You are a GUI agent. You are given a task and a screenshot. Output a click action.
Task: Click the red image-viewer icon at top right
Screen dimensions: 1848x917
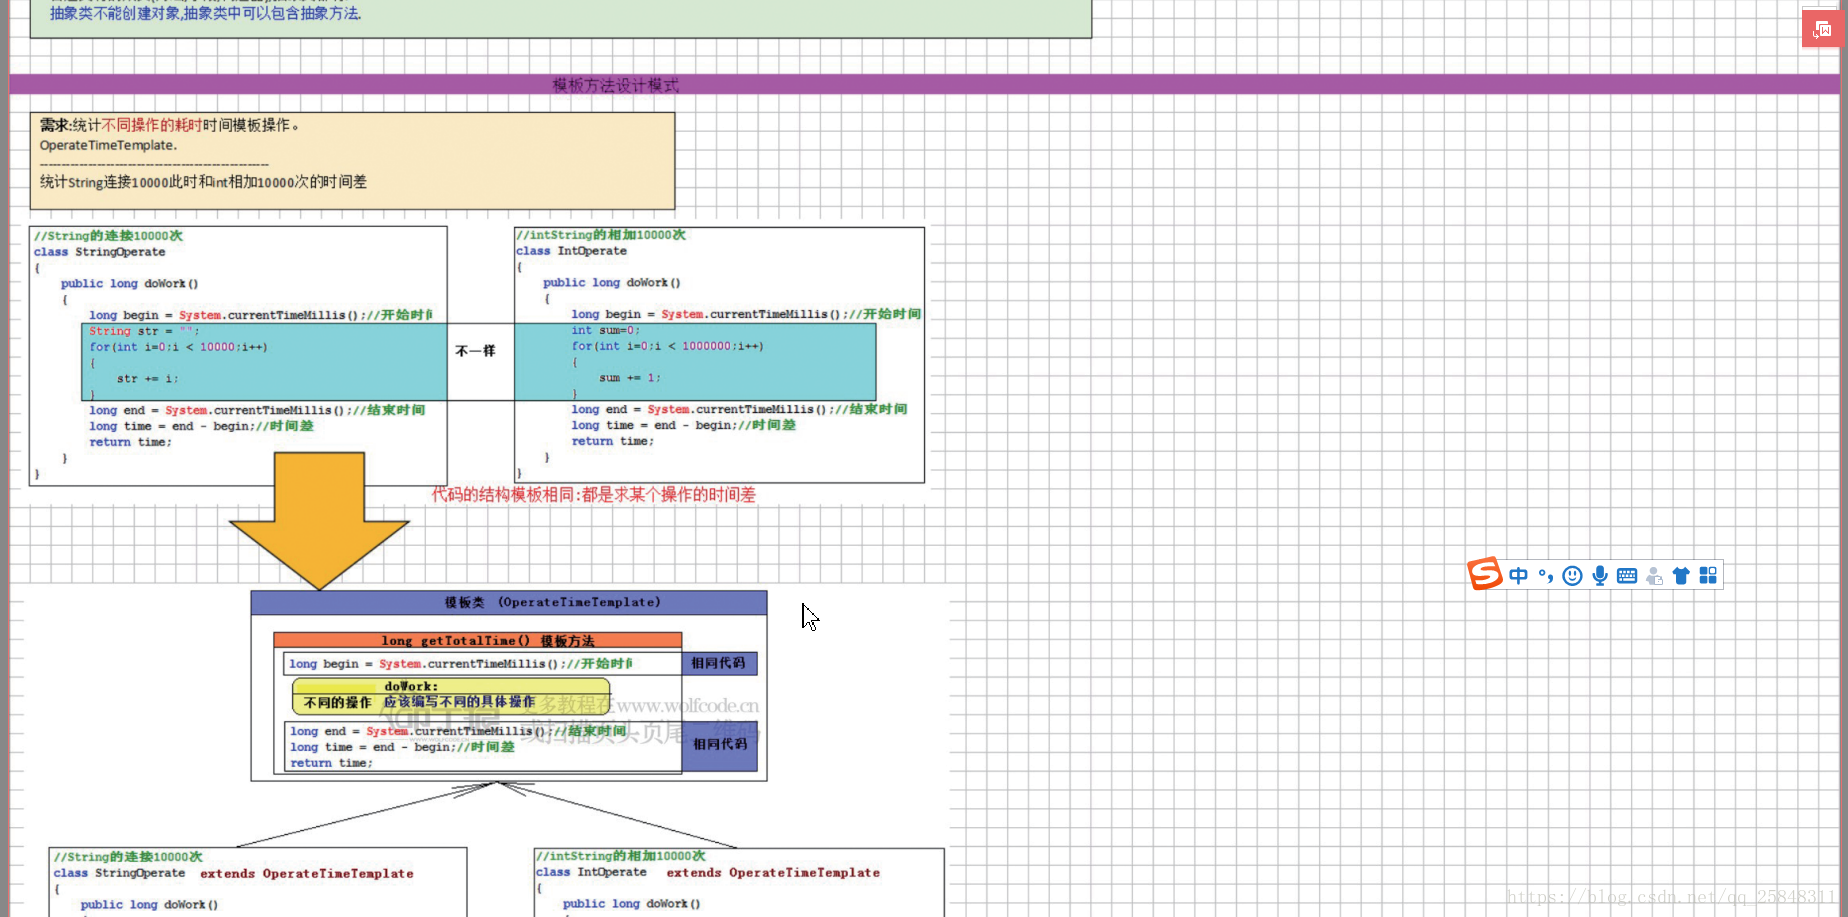[x=1822, y=29]
